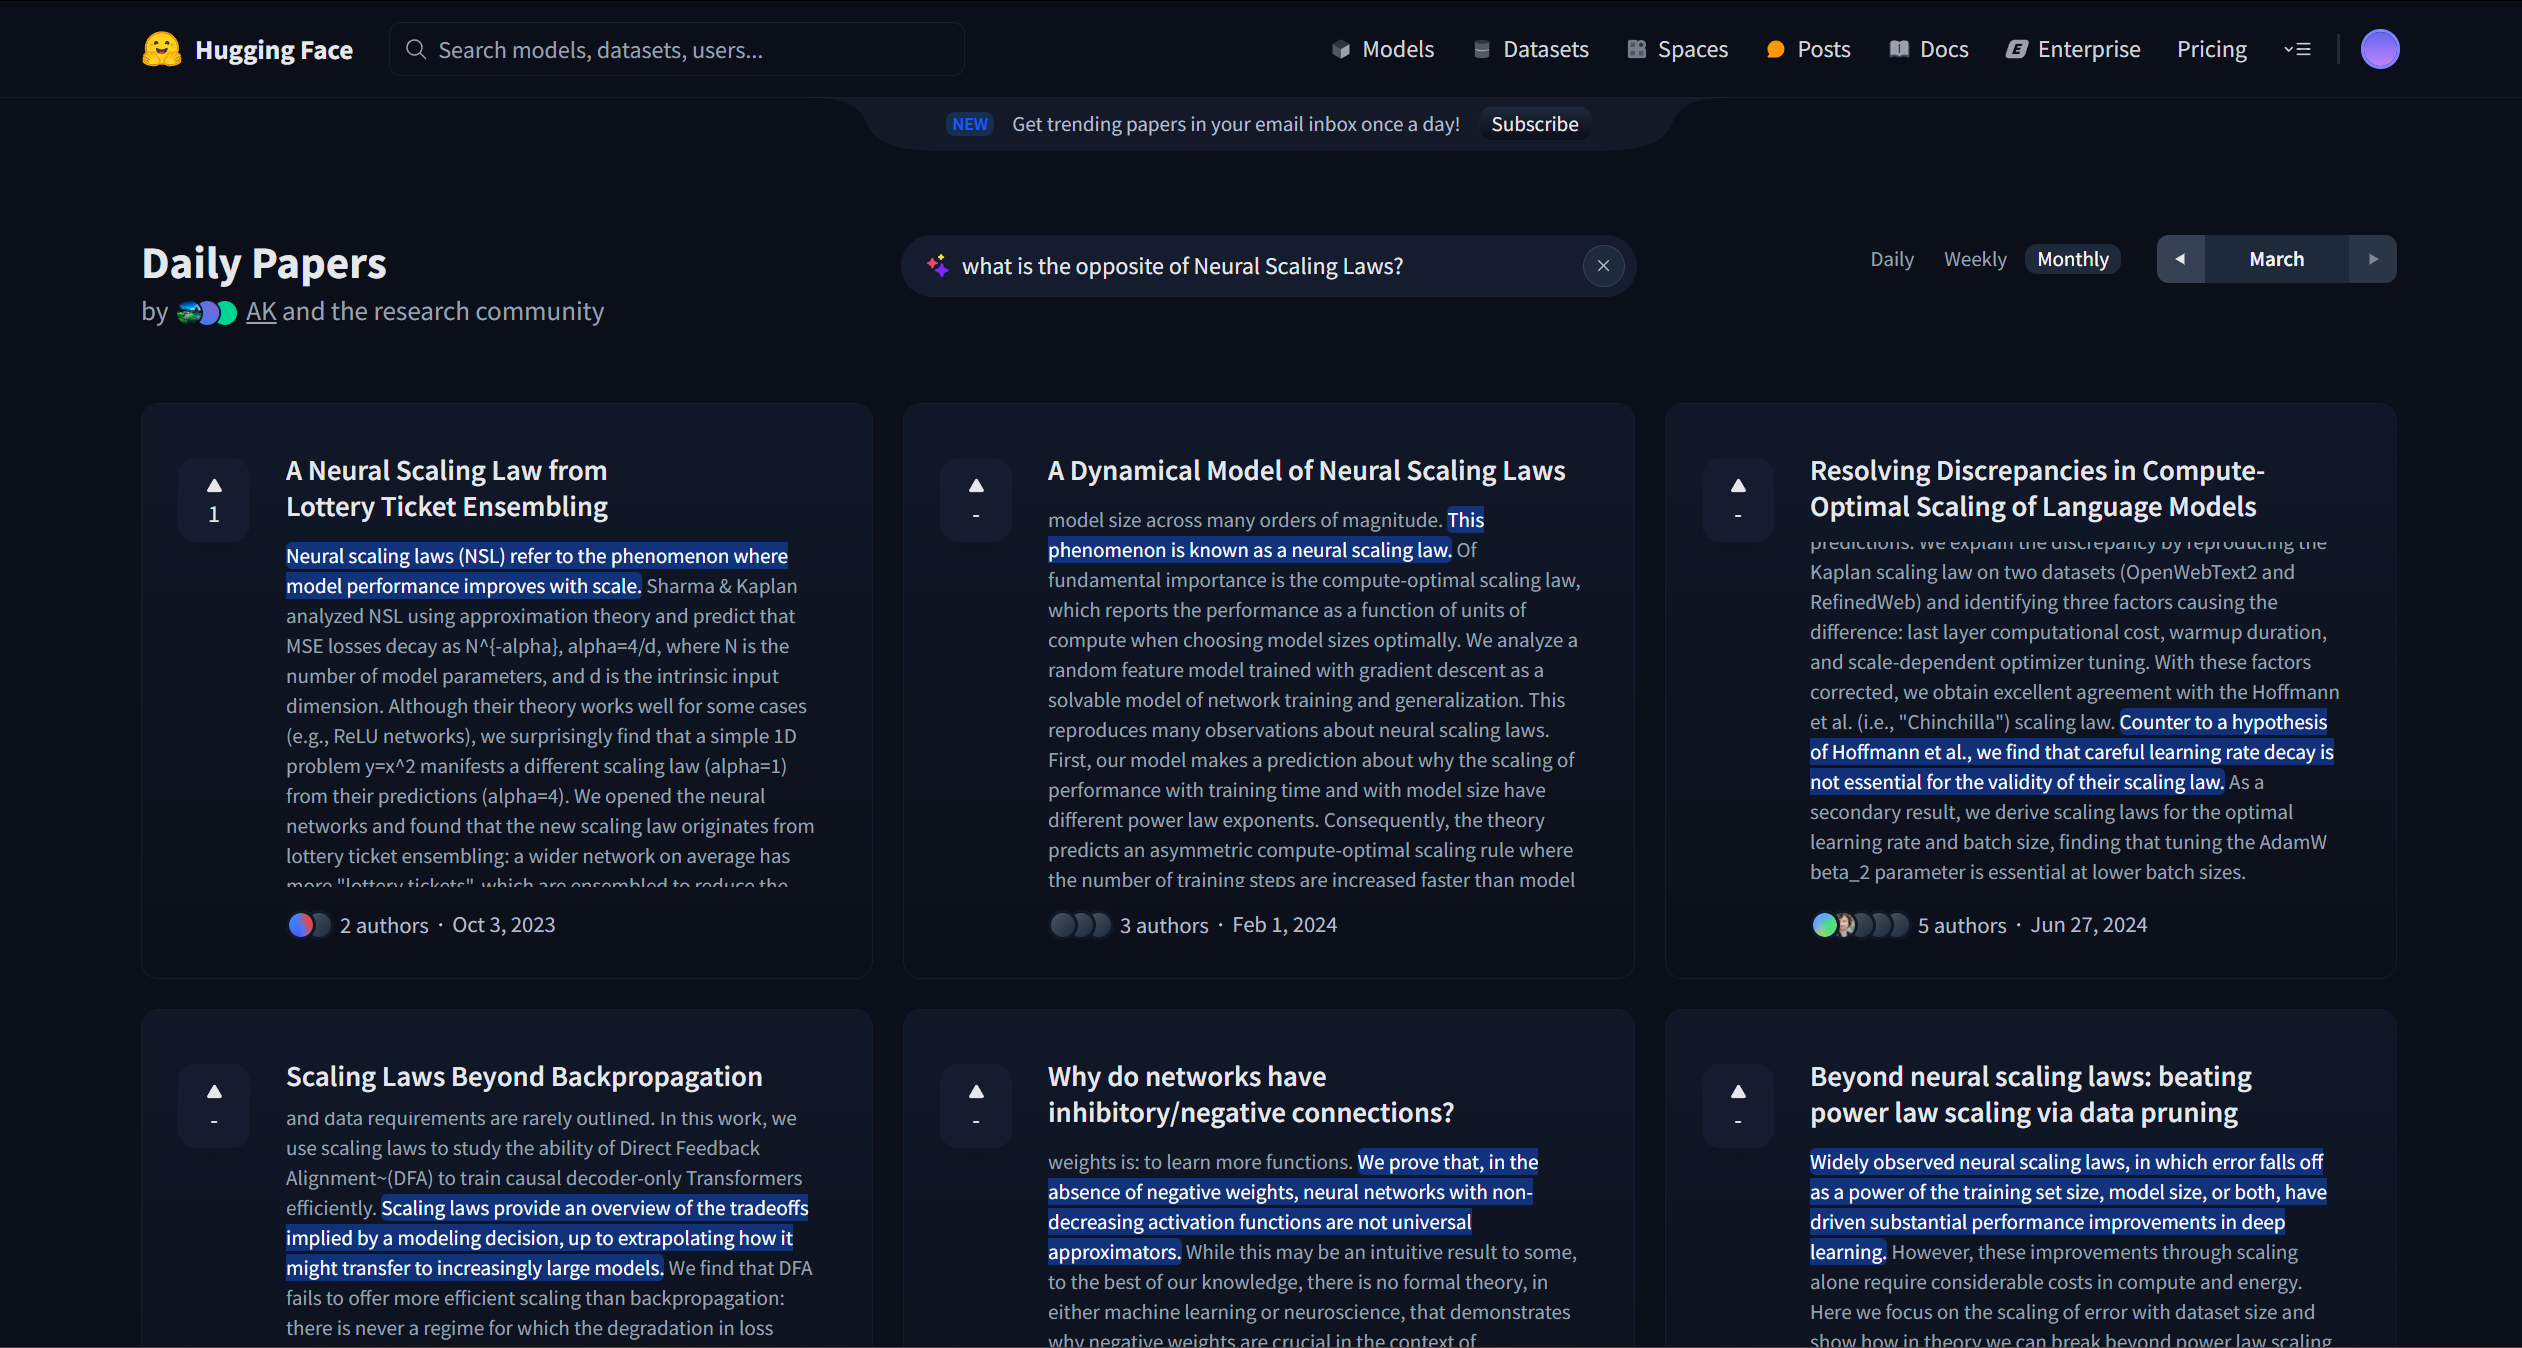Viewport: 2522px width, 1348px height.
Task: Click highlighted text 'Neural scaling laws (NSL) refer'
Action: [x=537, y=570]
